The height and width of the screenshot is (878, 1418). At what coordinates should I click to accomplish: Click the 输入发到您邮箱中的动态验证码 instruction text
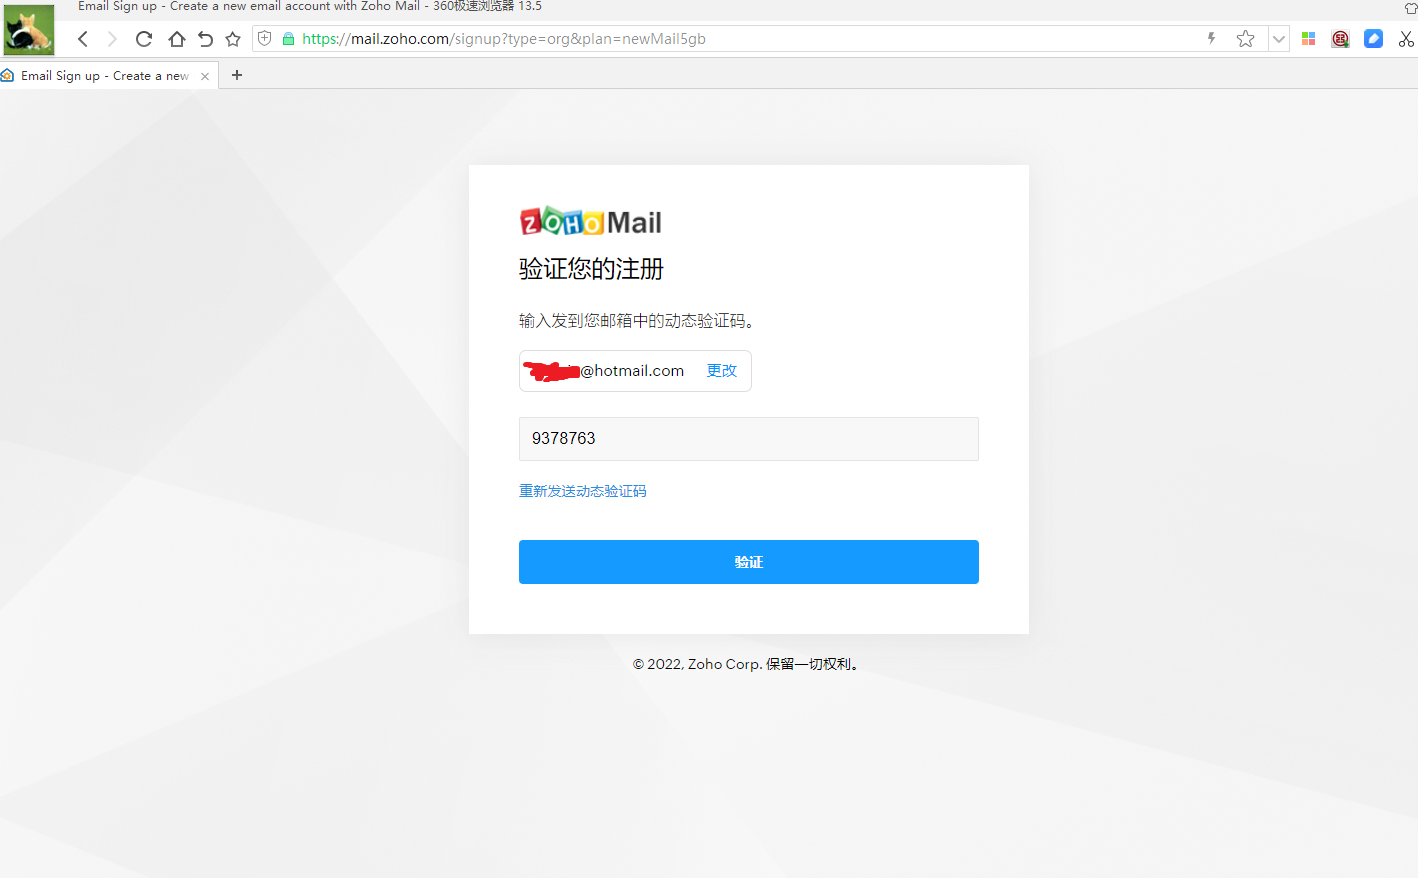pyautogui.click(x=637, y=321)
